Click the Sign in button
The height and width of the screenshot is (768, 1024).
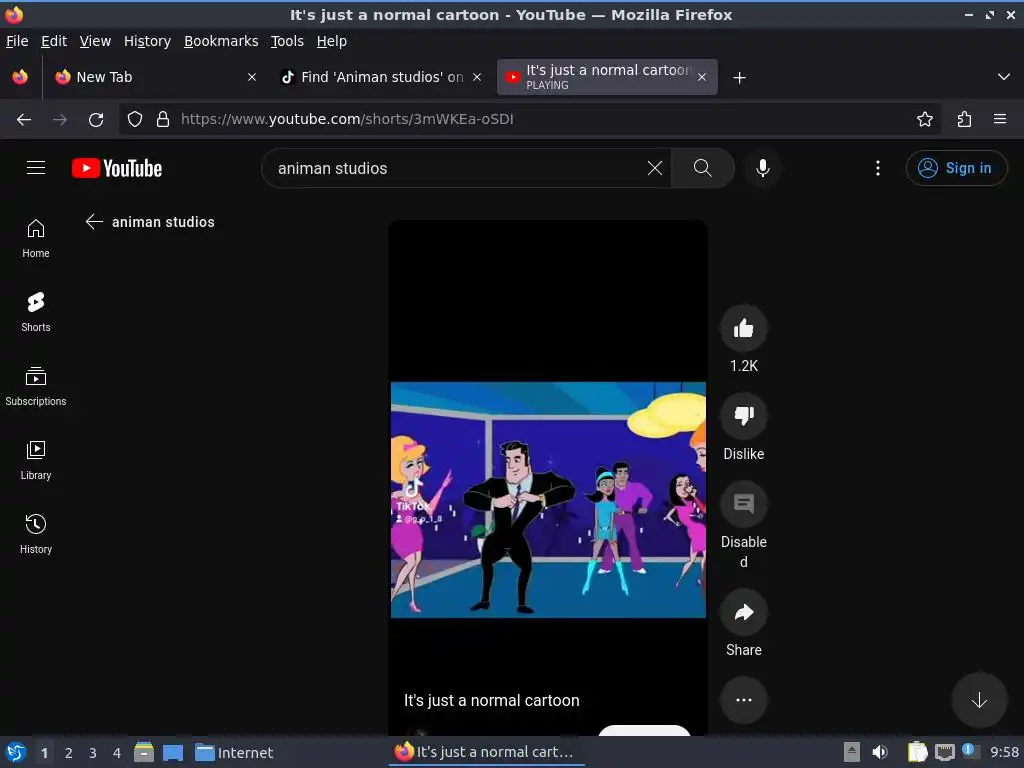[956, 168]
